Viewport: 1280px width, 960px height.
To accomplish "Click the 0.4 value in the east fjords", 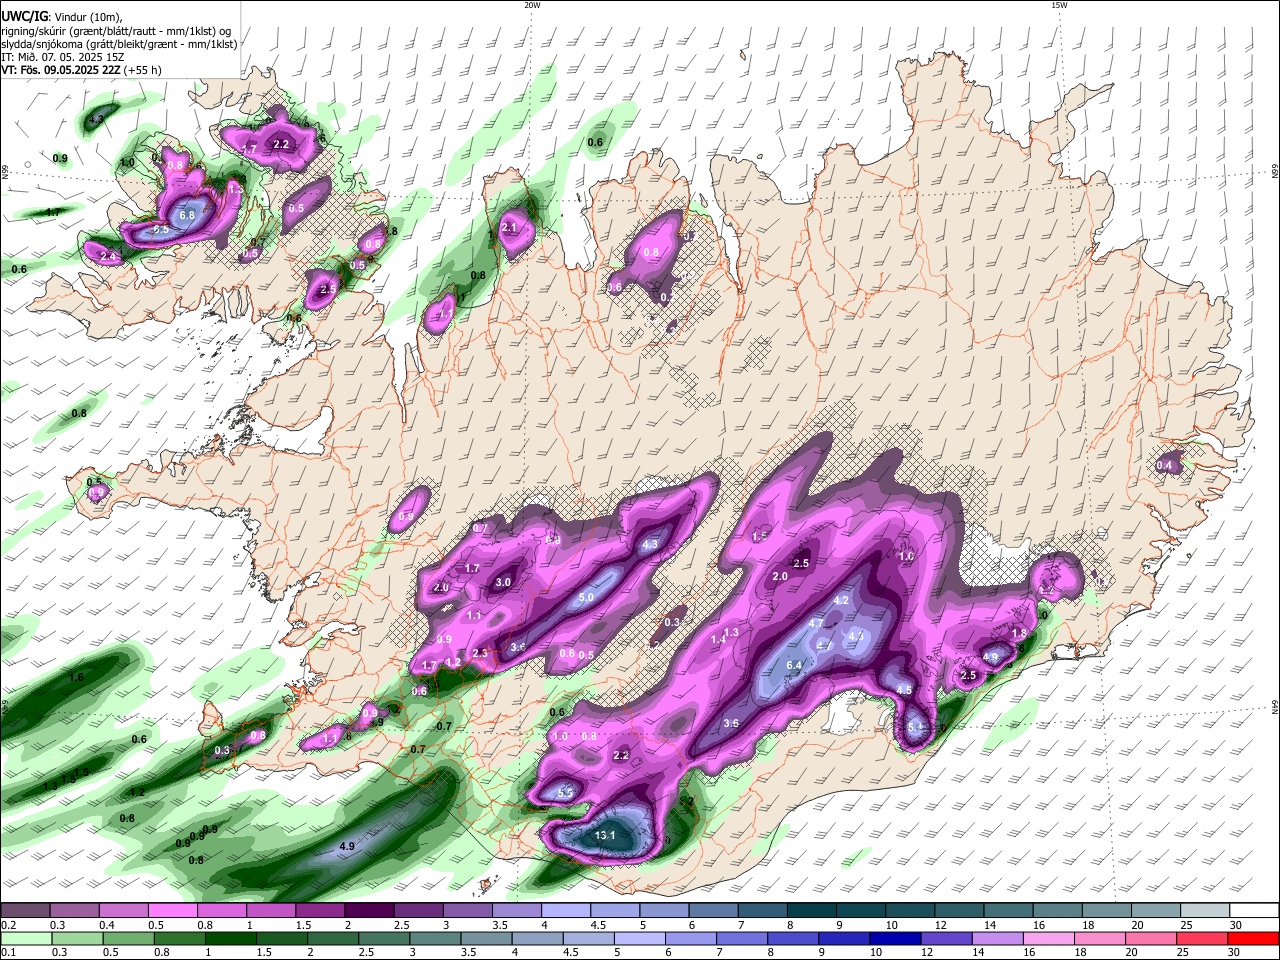I will pos(1164,466).
